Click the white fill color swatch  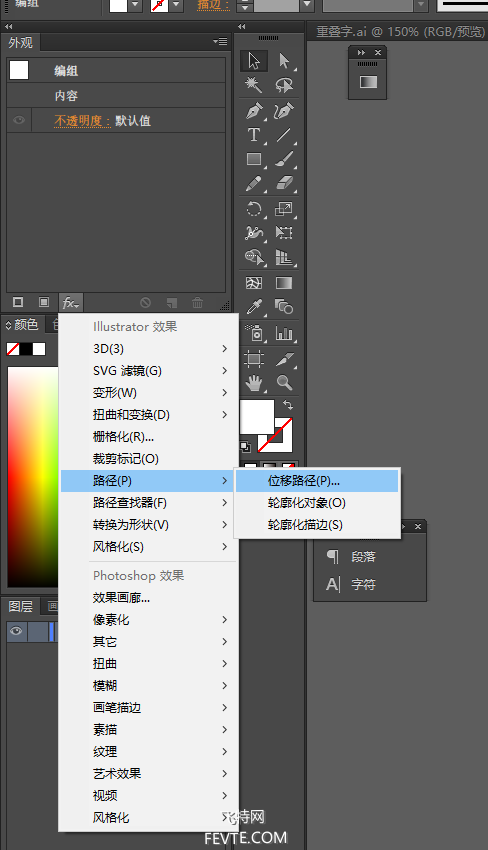257,416
